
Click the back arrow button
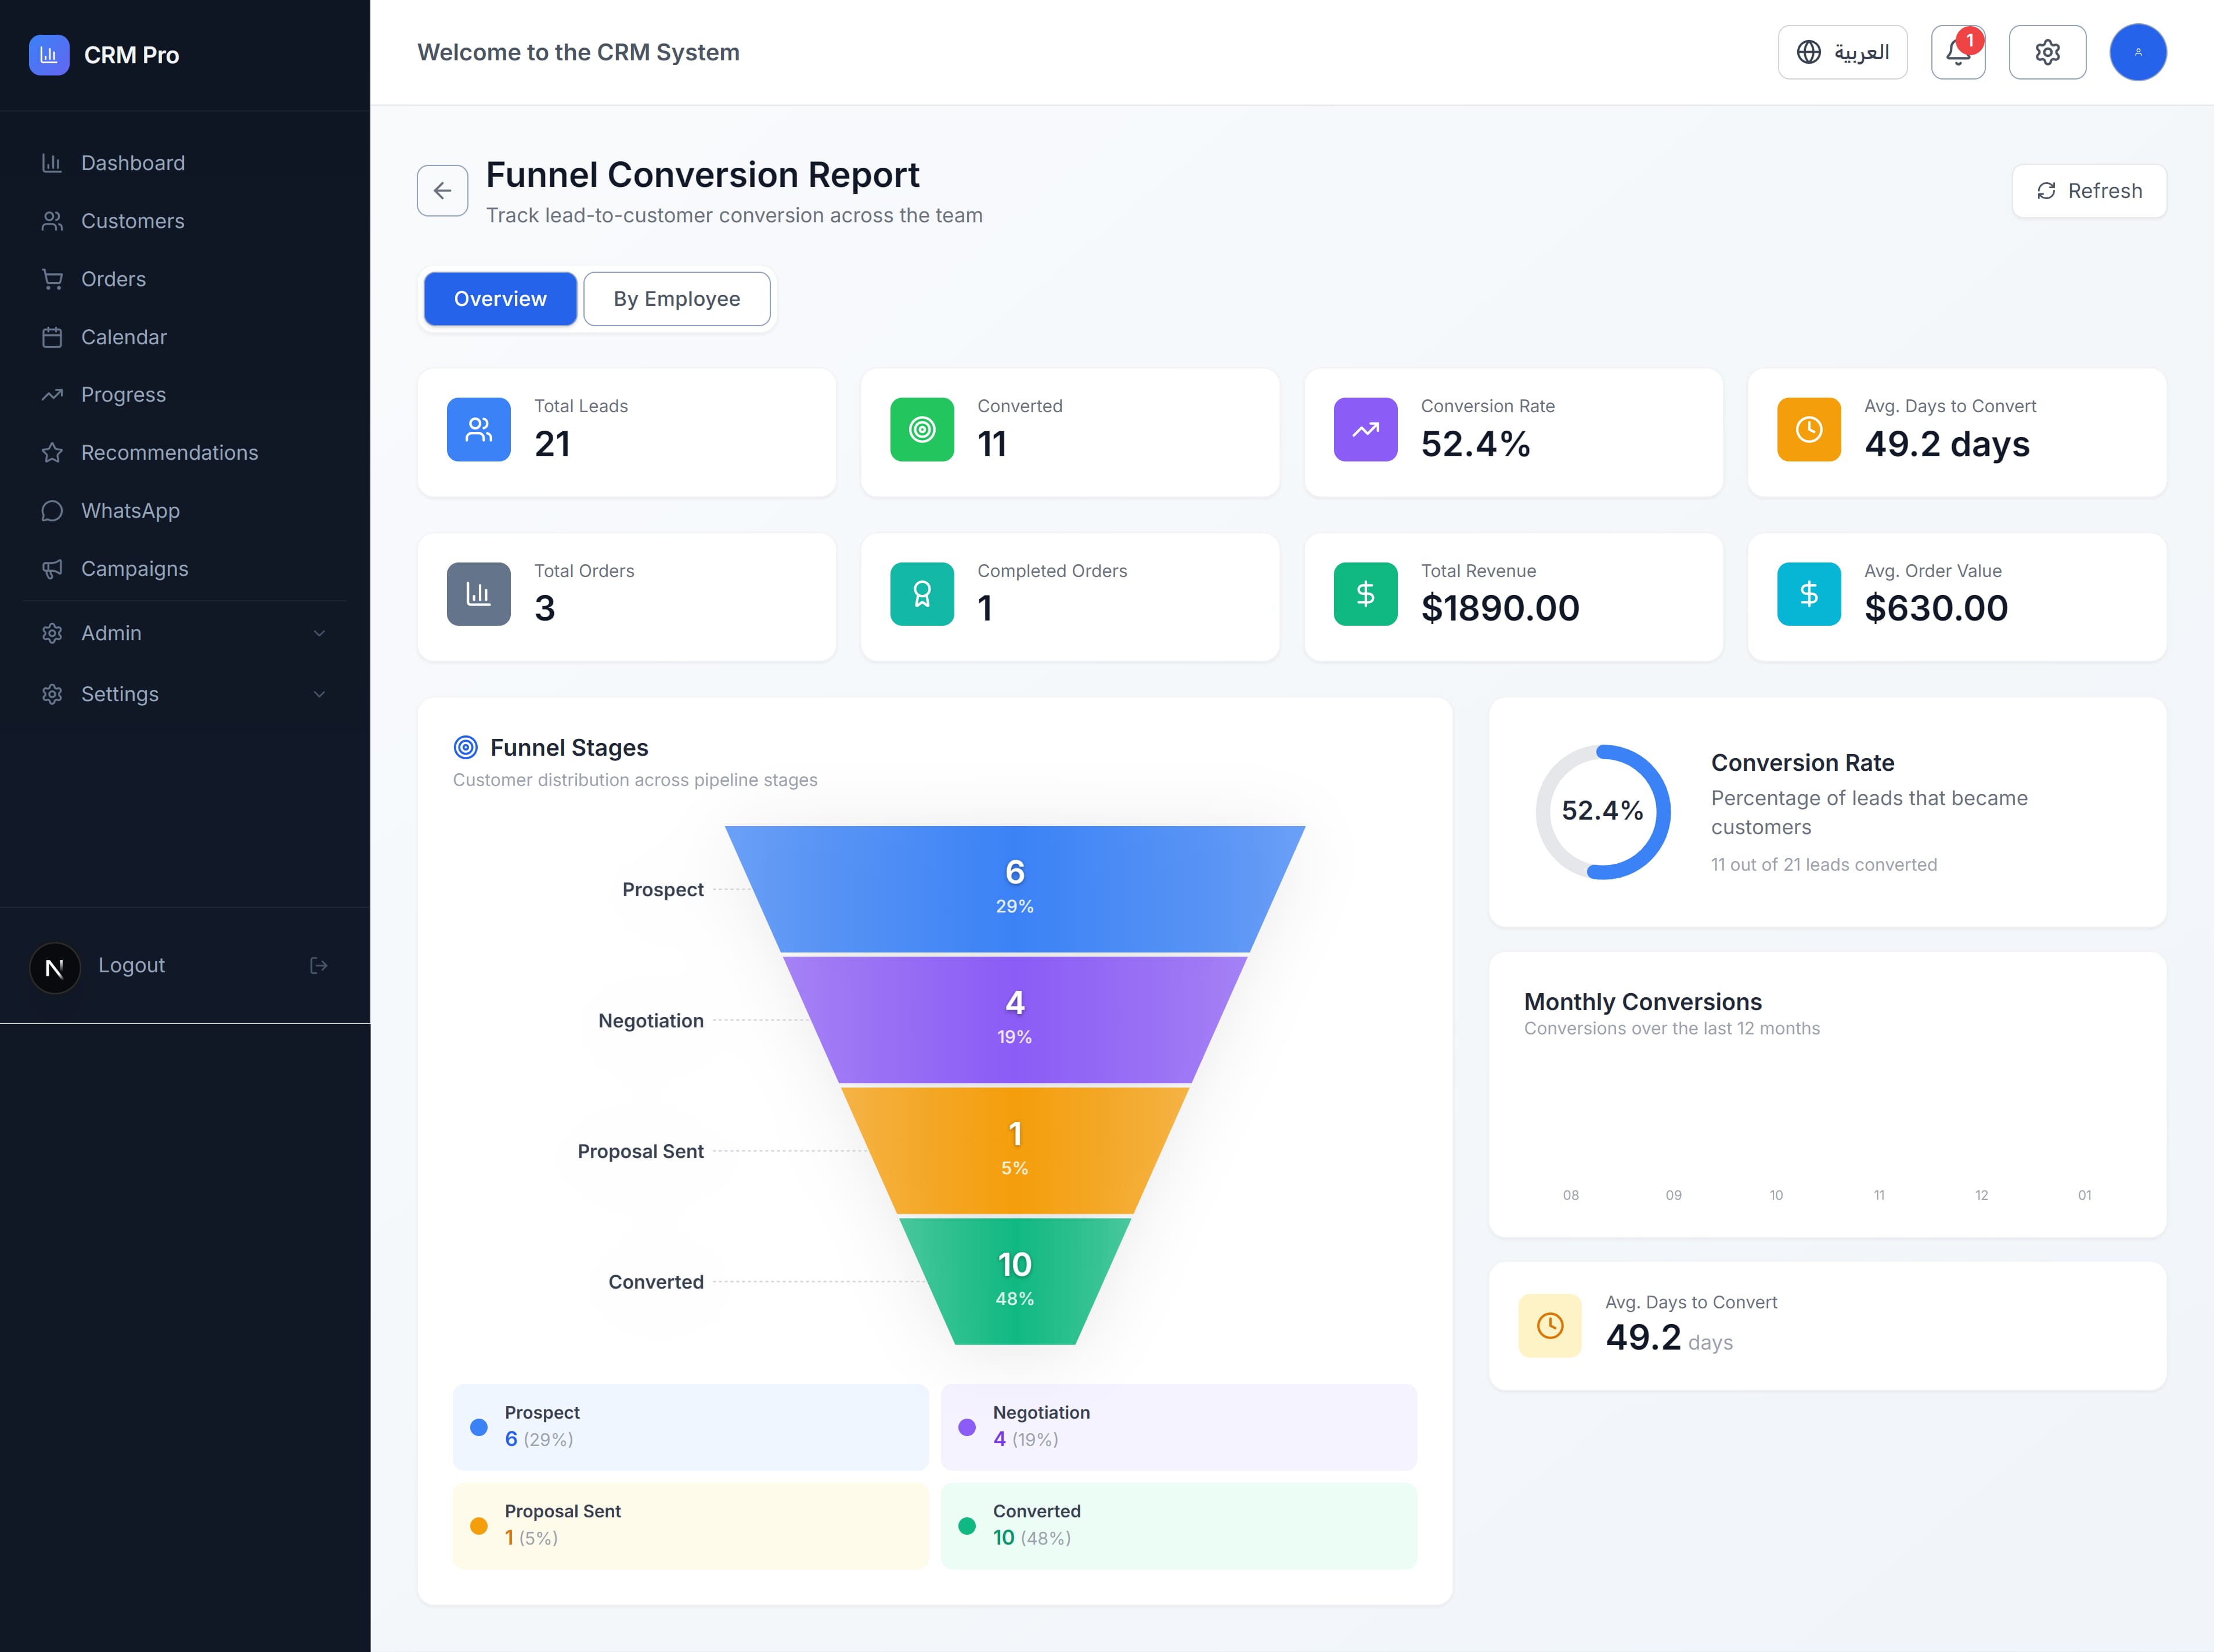click(x=442, y=190)
